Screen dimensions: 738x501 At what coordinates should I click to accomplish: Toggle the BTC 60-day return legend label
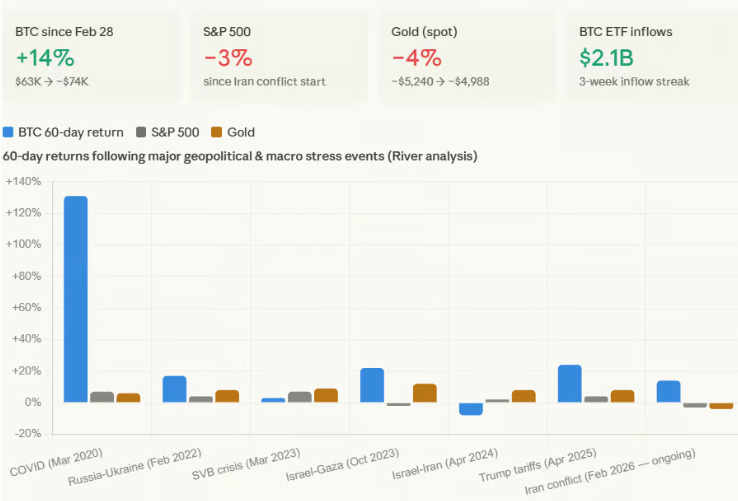pos(72,132)
